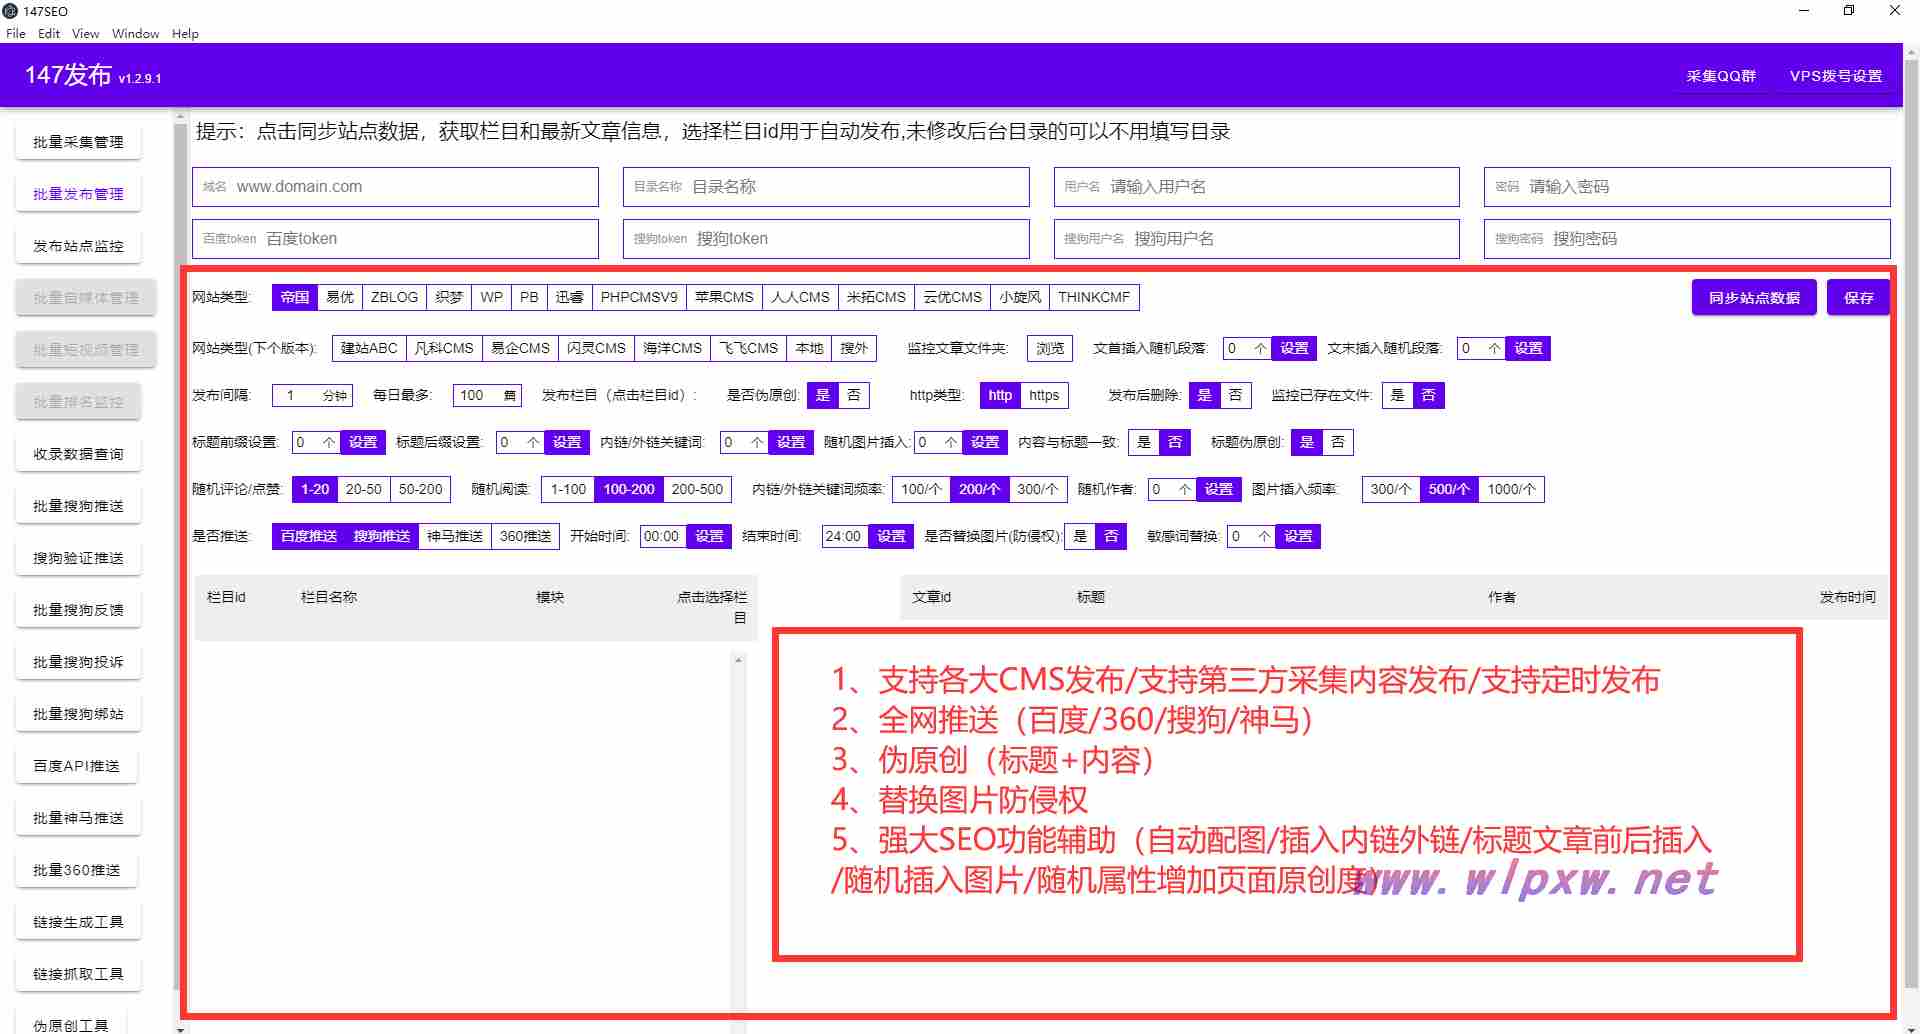
Task: Click the 用户名 input field
Action: pos(1257,187)
